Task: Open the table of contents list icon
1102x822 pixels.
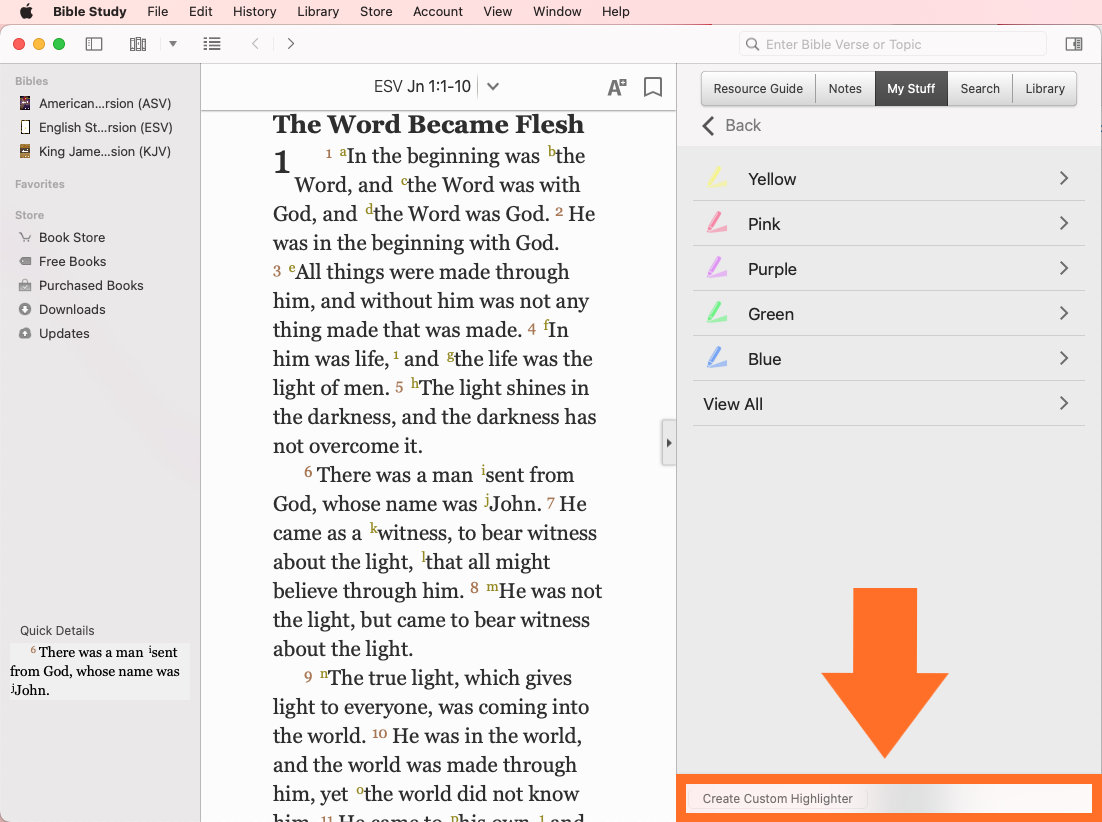Action: [x=212, y=44]
